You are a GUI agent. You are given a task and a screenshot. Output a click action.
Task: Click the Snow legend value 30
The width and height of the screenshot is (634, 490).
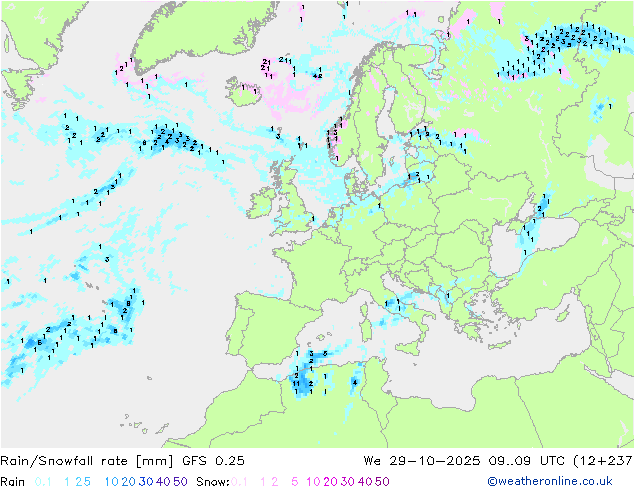(x=347, y=482)
